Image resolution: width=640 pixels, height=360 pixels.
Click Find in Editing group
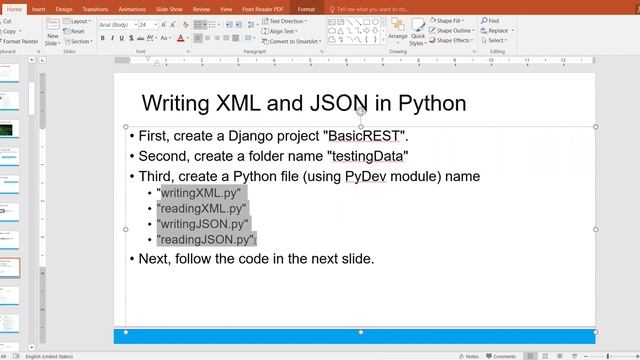pyautogui.click(x=490, y=21)
